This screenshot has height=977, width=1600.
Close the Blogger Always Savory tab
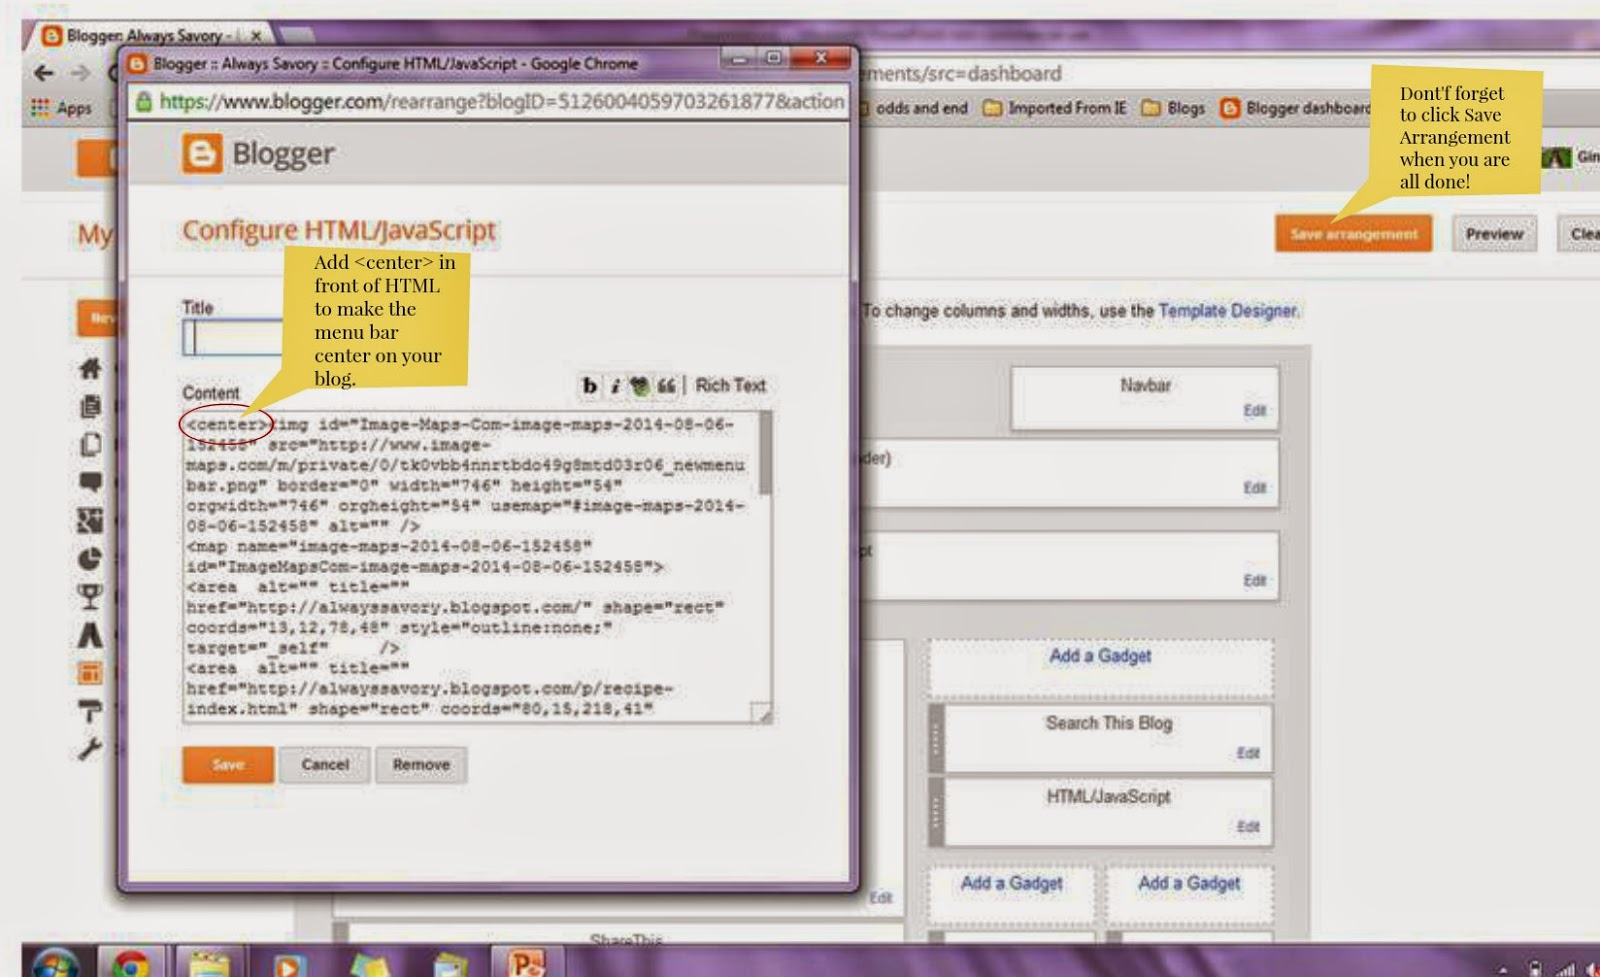(x=256, y=36)
